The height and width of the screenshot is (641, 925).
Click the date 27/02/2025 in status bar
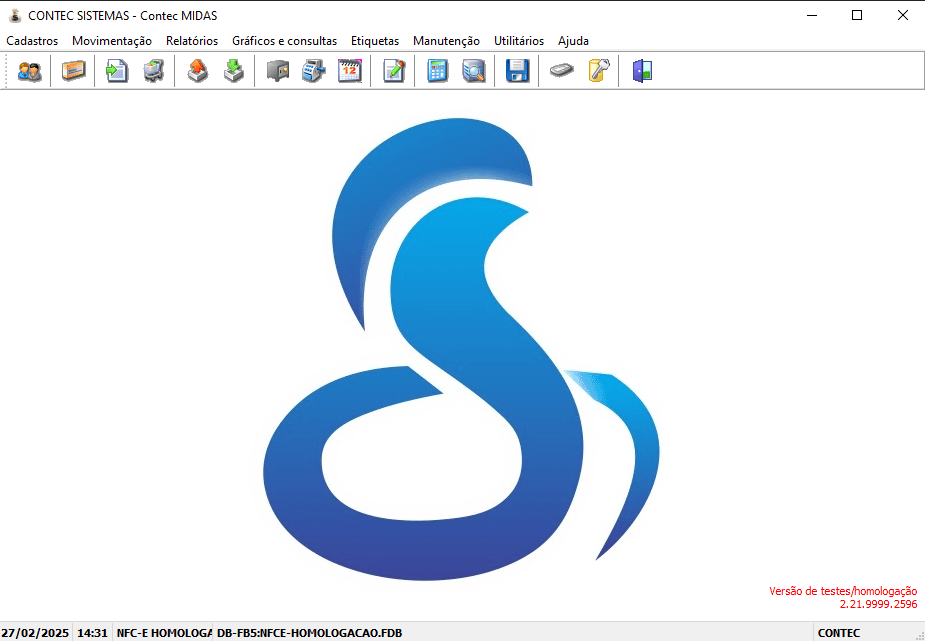click(35, 633)
